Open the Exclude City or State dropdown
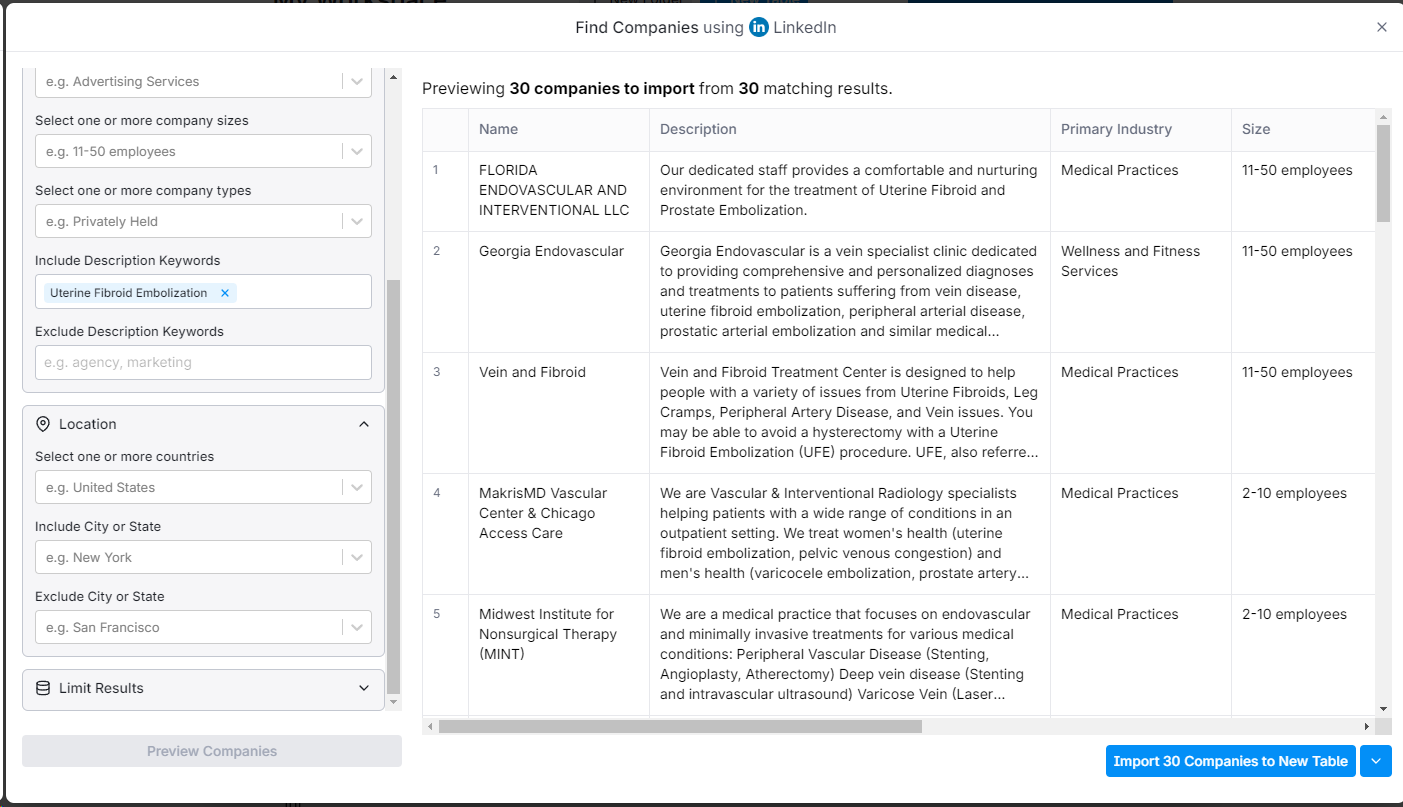The width and height of the screenshot is (1403, 807). [x=356, y=628]
